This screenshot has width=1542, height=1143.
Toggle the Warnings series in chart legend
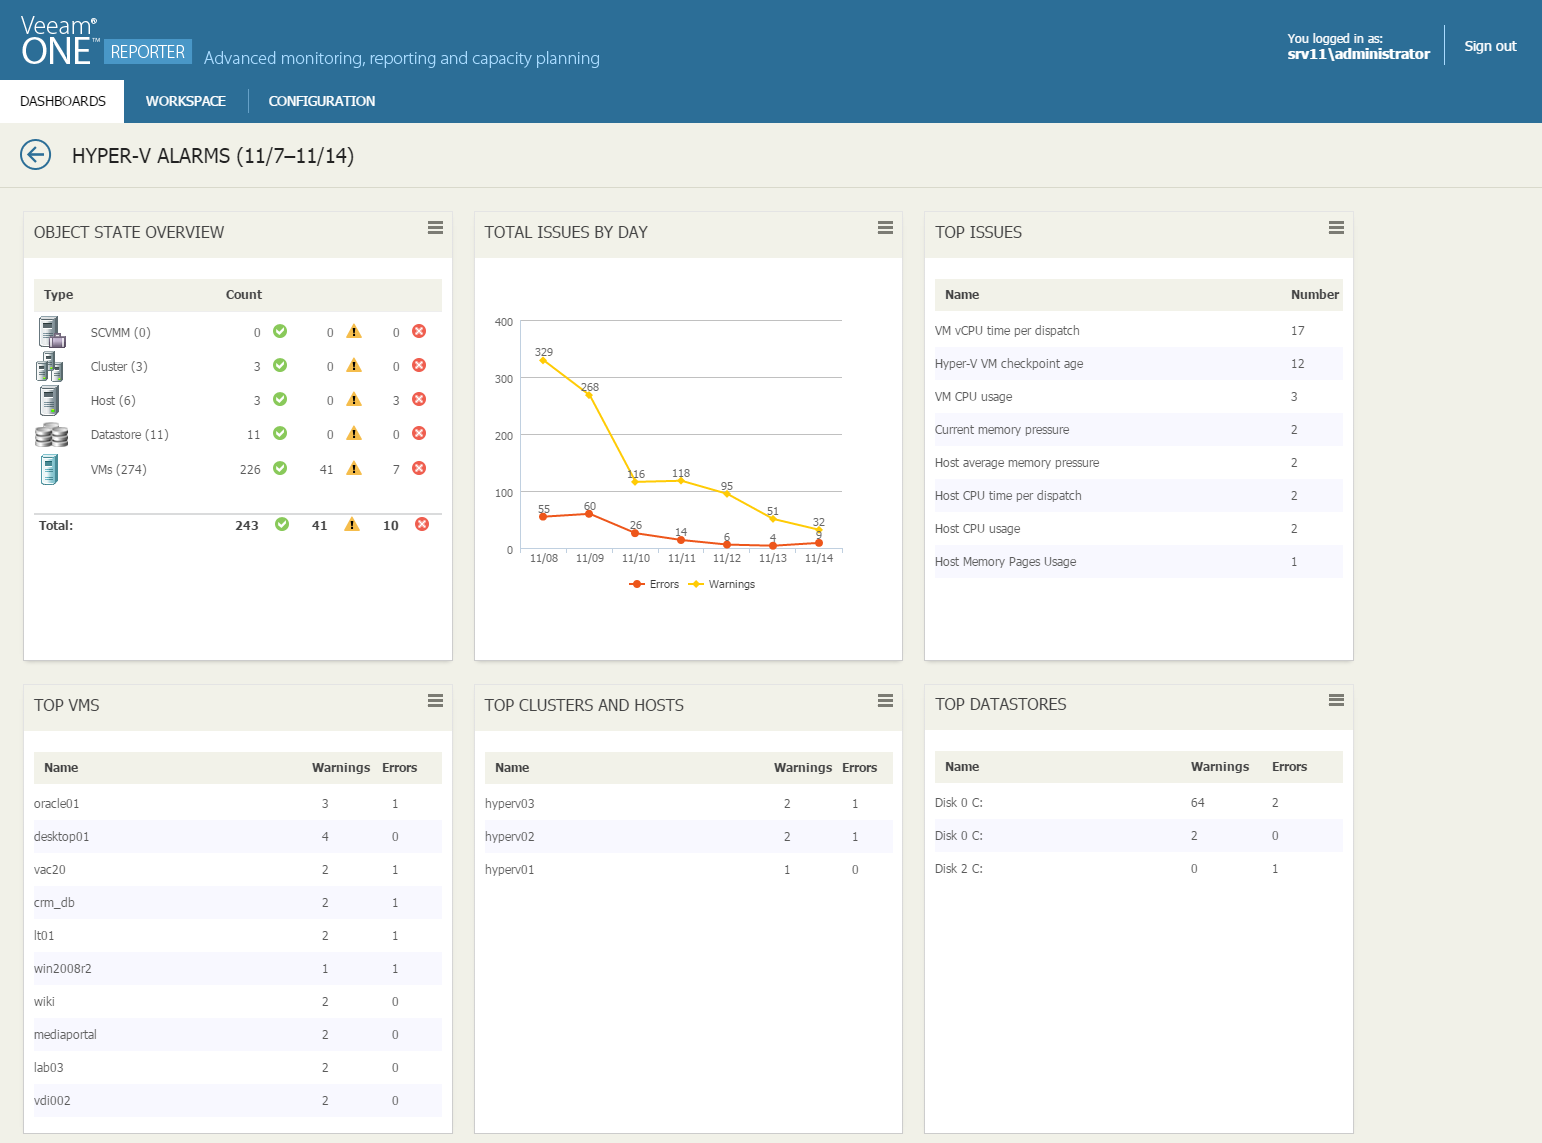[722, 584]
